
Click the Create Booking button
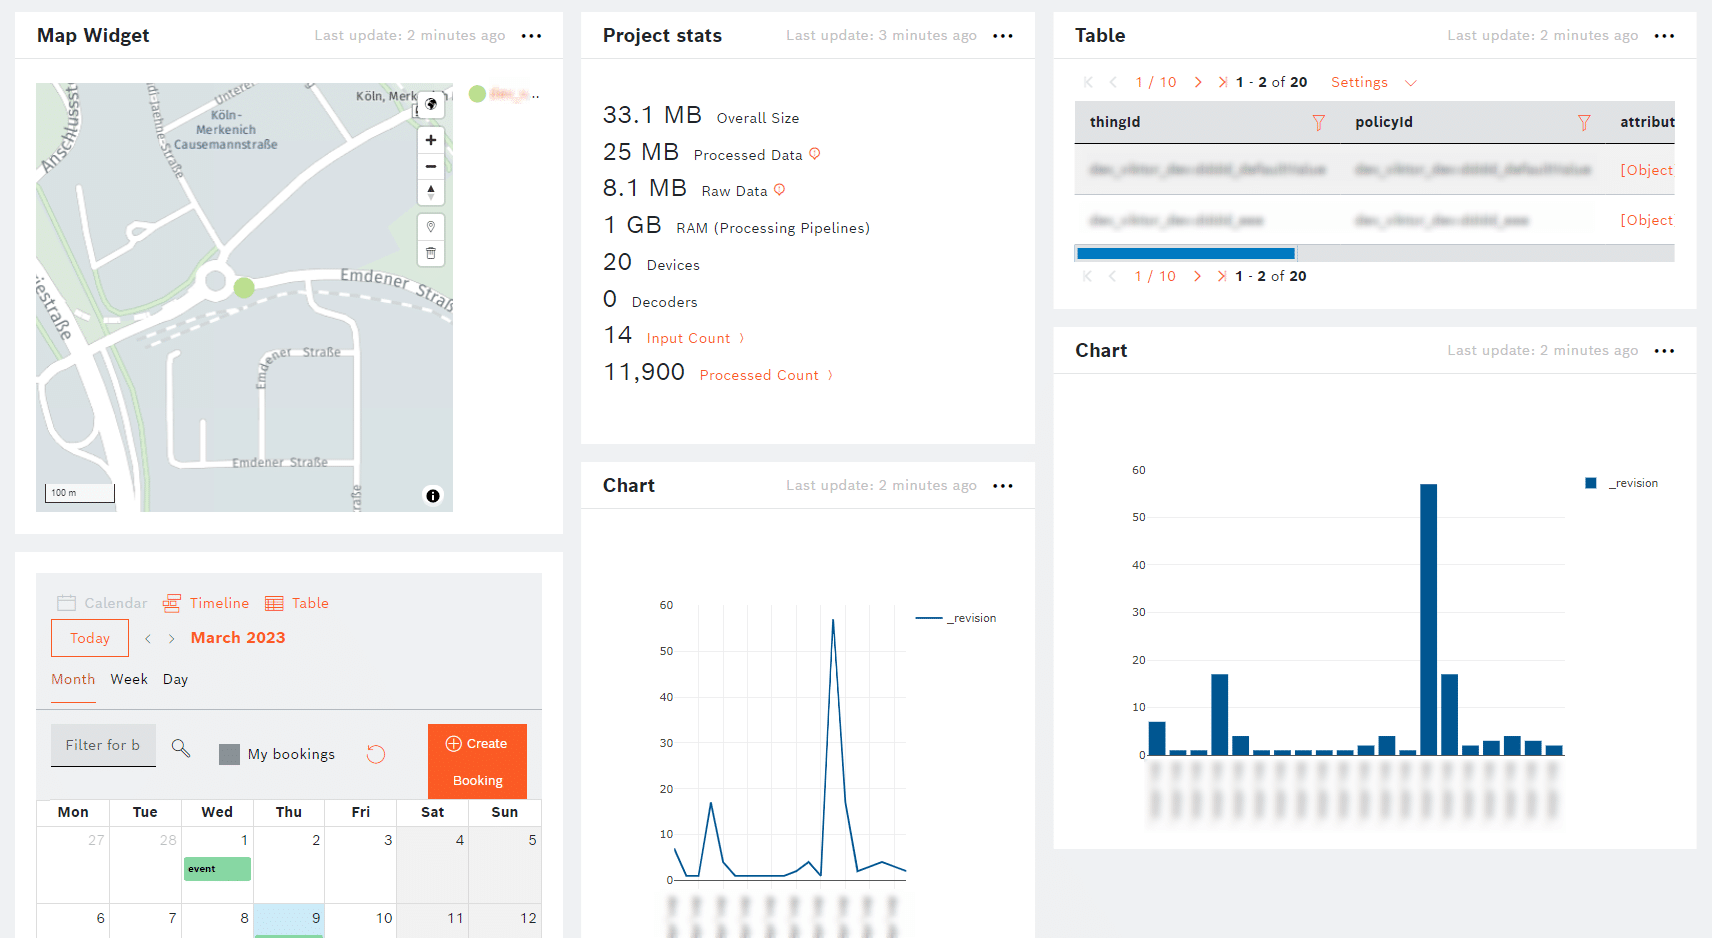pyautogui.click(x=477, y=761)
